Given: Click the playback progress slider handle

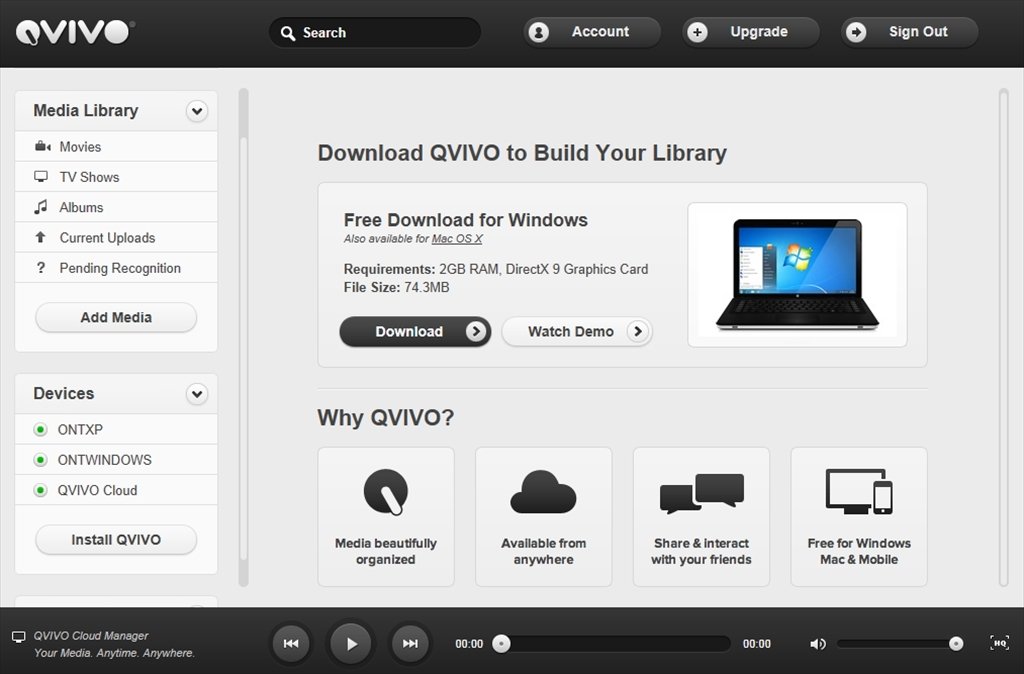Looking at the screenshot, I should click(502, 644).
